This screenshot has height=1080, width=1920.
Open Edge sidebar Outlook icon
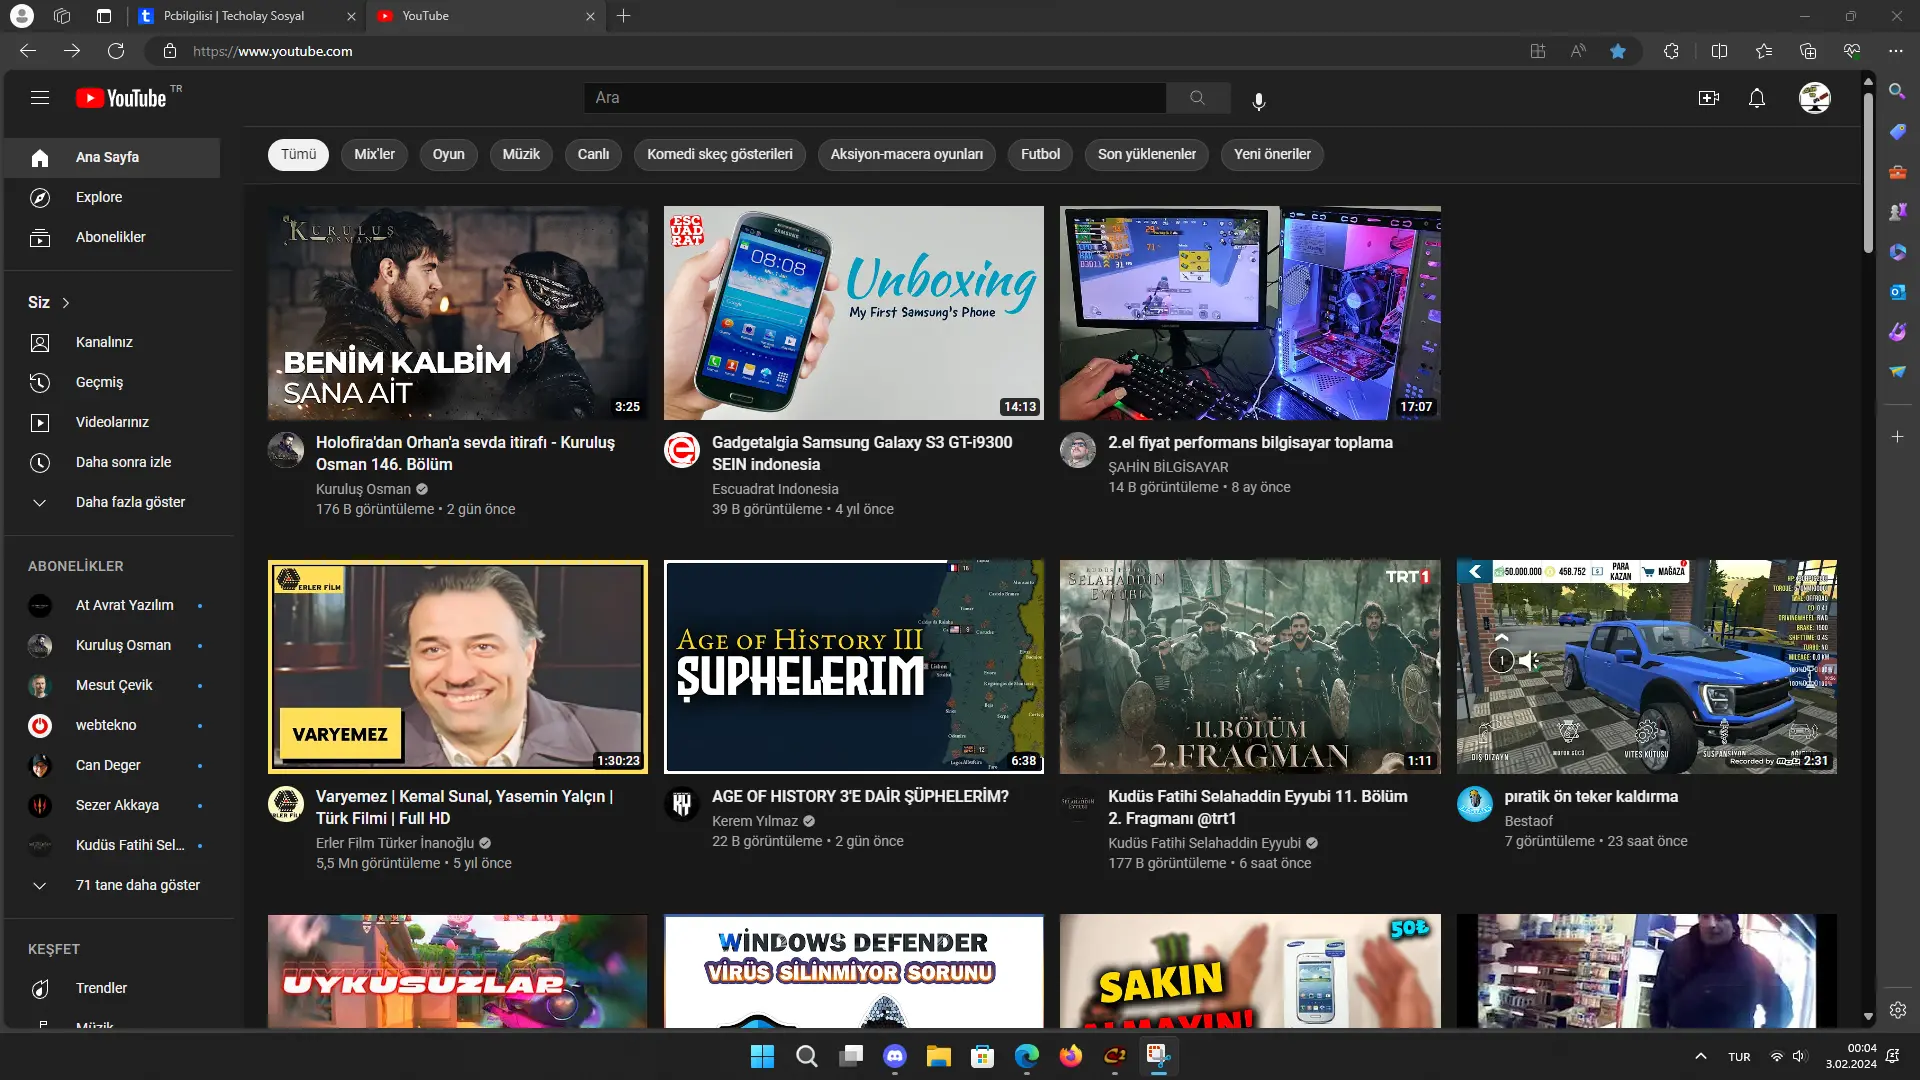pyautogui.click(x=1897, y=292)
